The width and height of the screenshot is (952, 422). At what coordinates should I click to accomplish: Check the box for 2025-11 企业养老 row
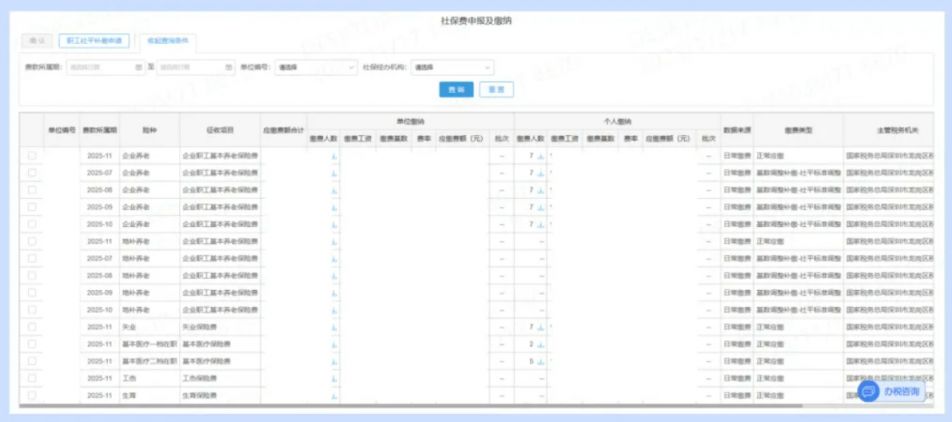pos(32,156)
